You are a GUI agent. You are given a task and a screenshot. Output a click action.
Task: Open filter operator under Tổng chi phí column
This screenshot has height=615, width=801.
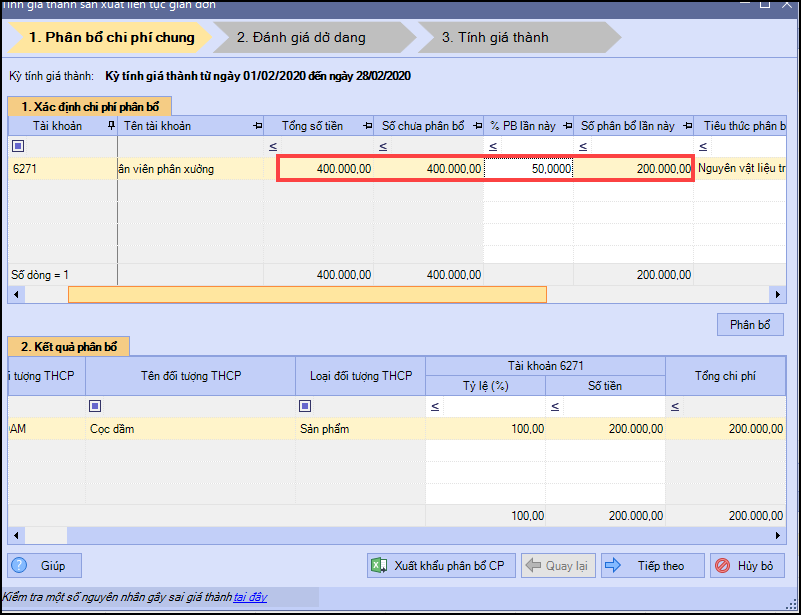pyautogui.click(x=675, y=406)
